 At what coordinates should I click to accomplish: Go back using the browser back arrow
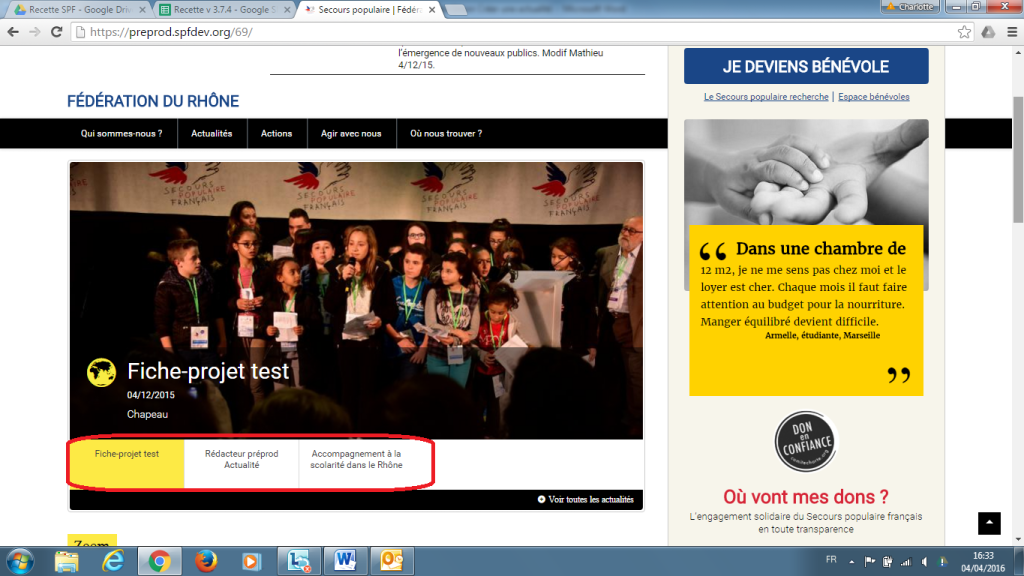point(13,32)
